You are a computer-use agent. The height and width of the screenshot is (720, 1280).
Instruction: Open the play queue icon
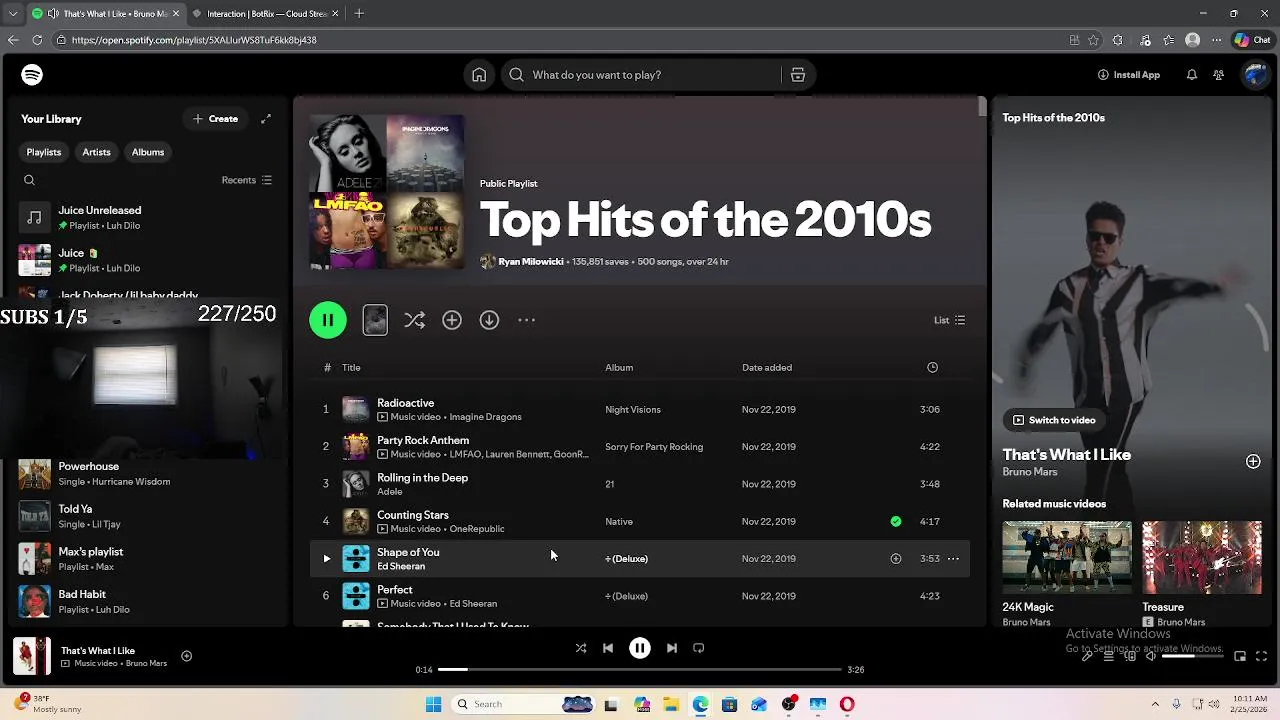click(x=1108, y=656)
